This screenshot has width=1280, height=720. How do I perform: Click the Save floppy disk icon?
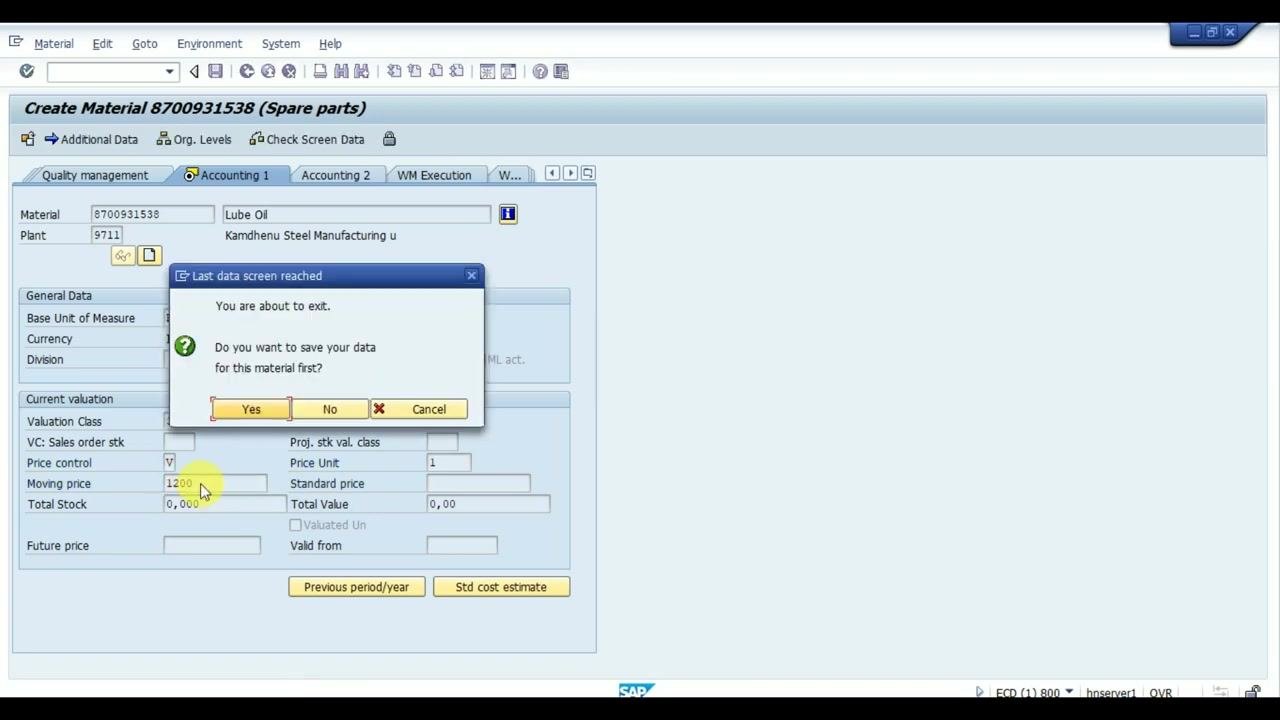click(x=215, y=71)
